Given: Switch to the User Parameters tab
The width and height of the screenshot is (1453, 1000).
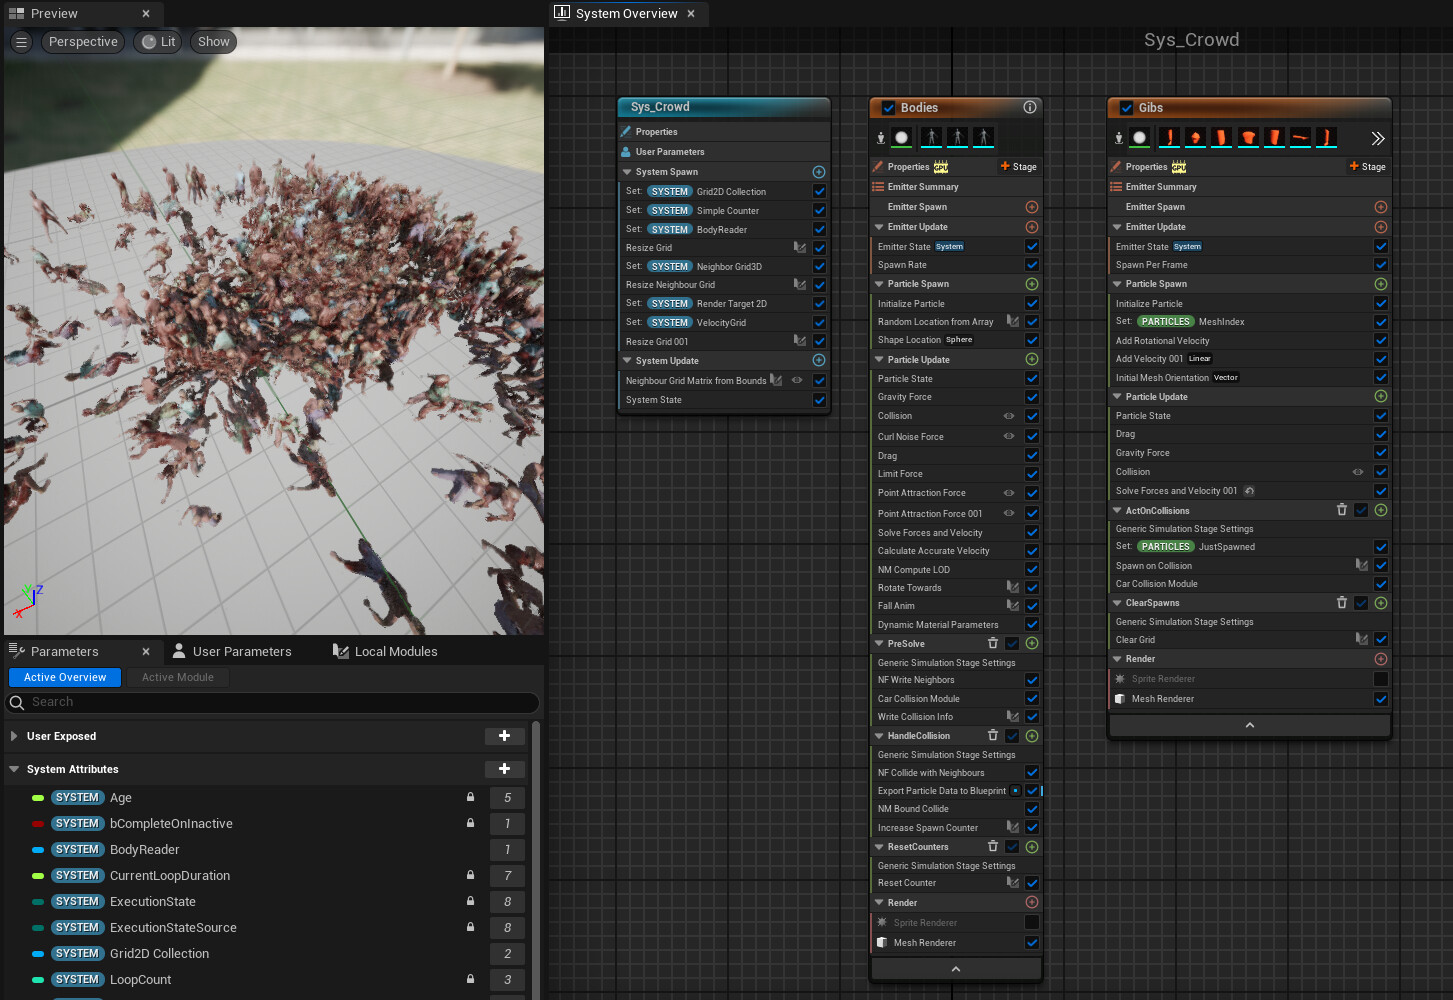Looking at the screenshot, I should pyautogui.click(x=240, y=651).
